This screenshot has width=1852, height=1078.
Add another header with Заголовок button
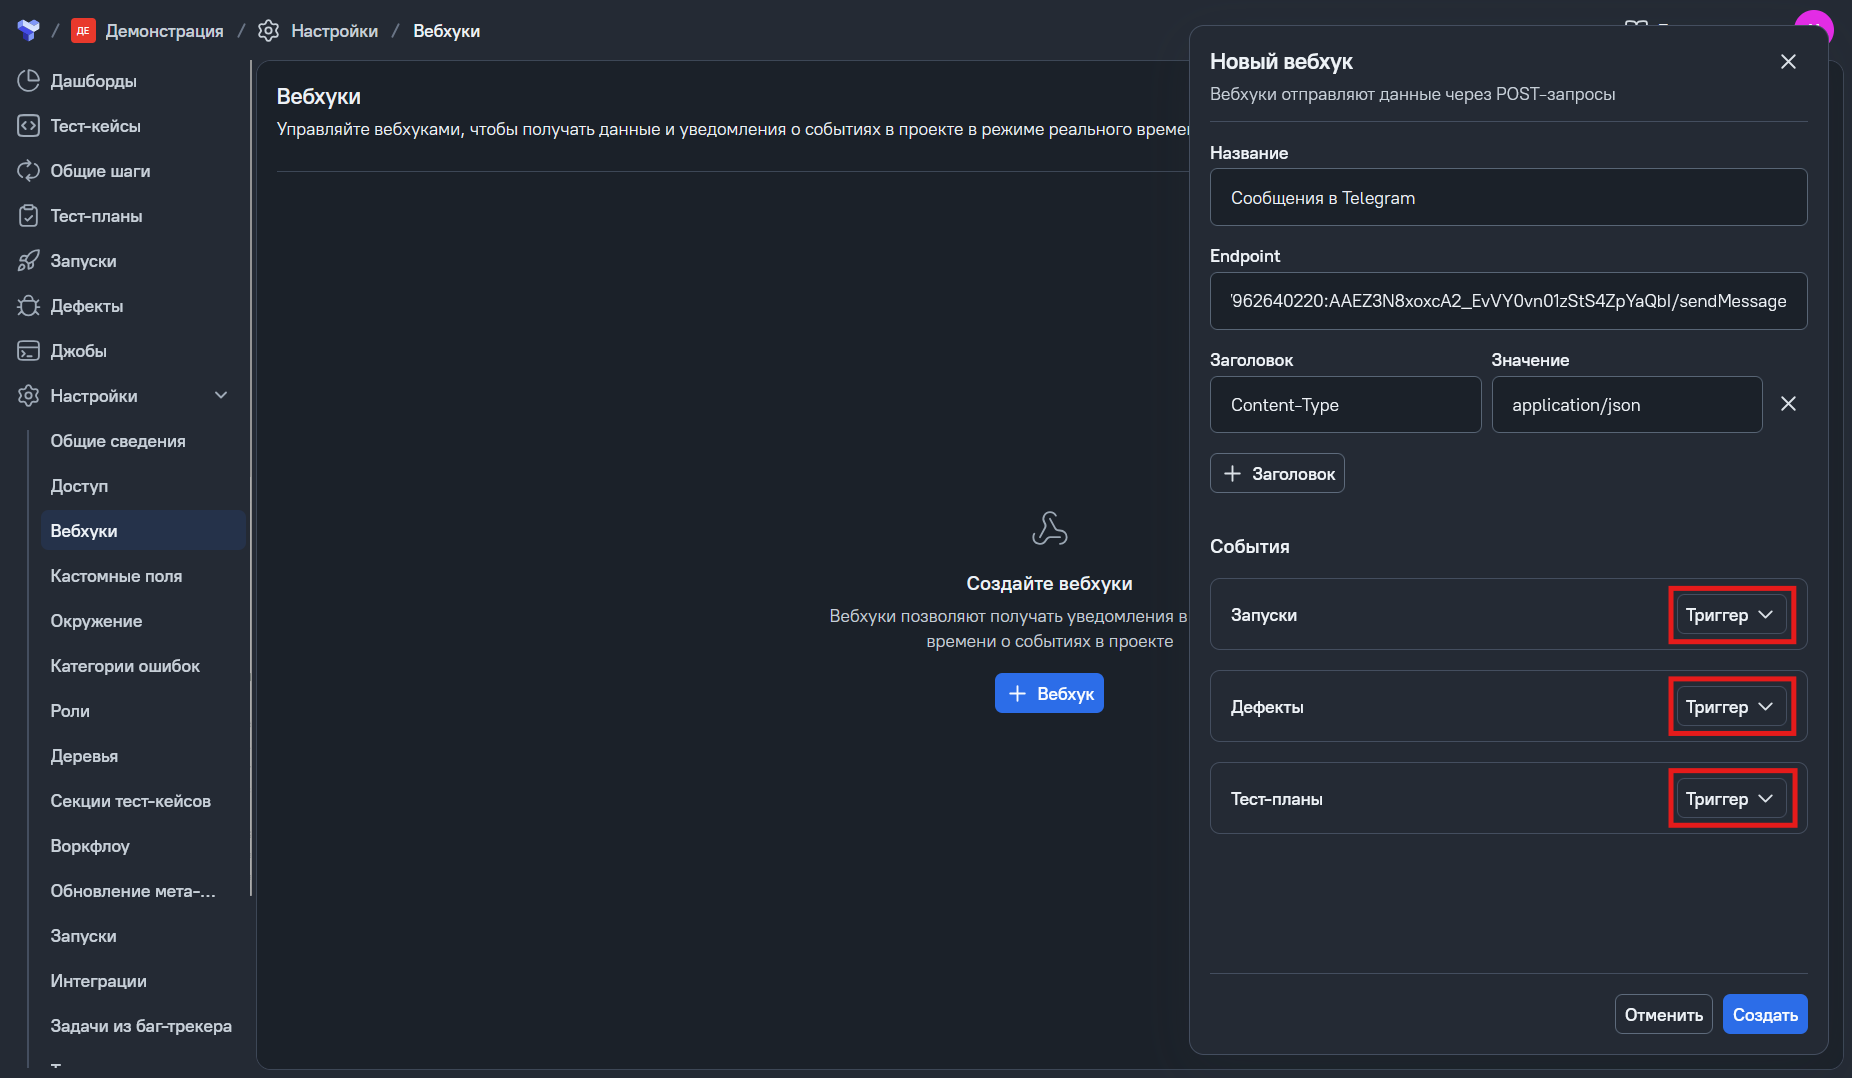click(1277, 474)
